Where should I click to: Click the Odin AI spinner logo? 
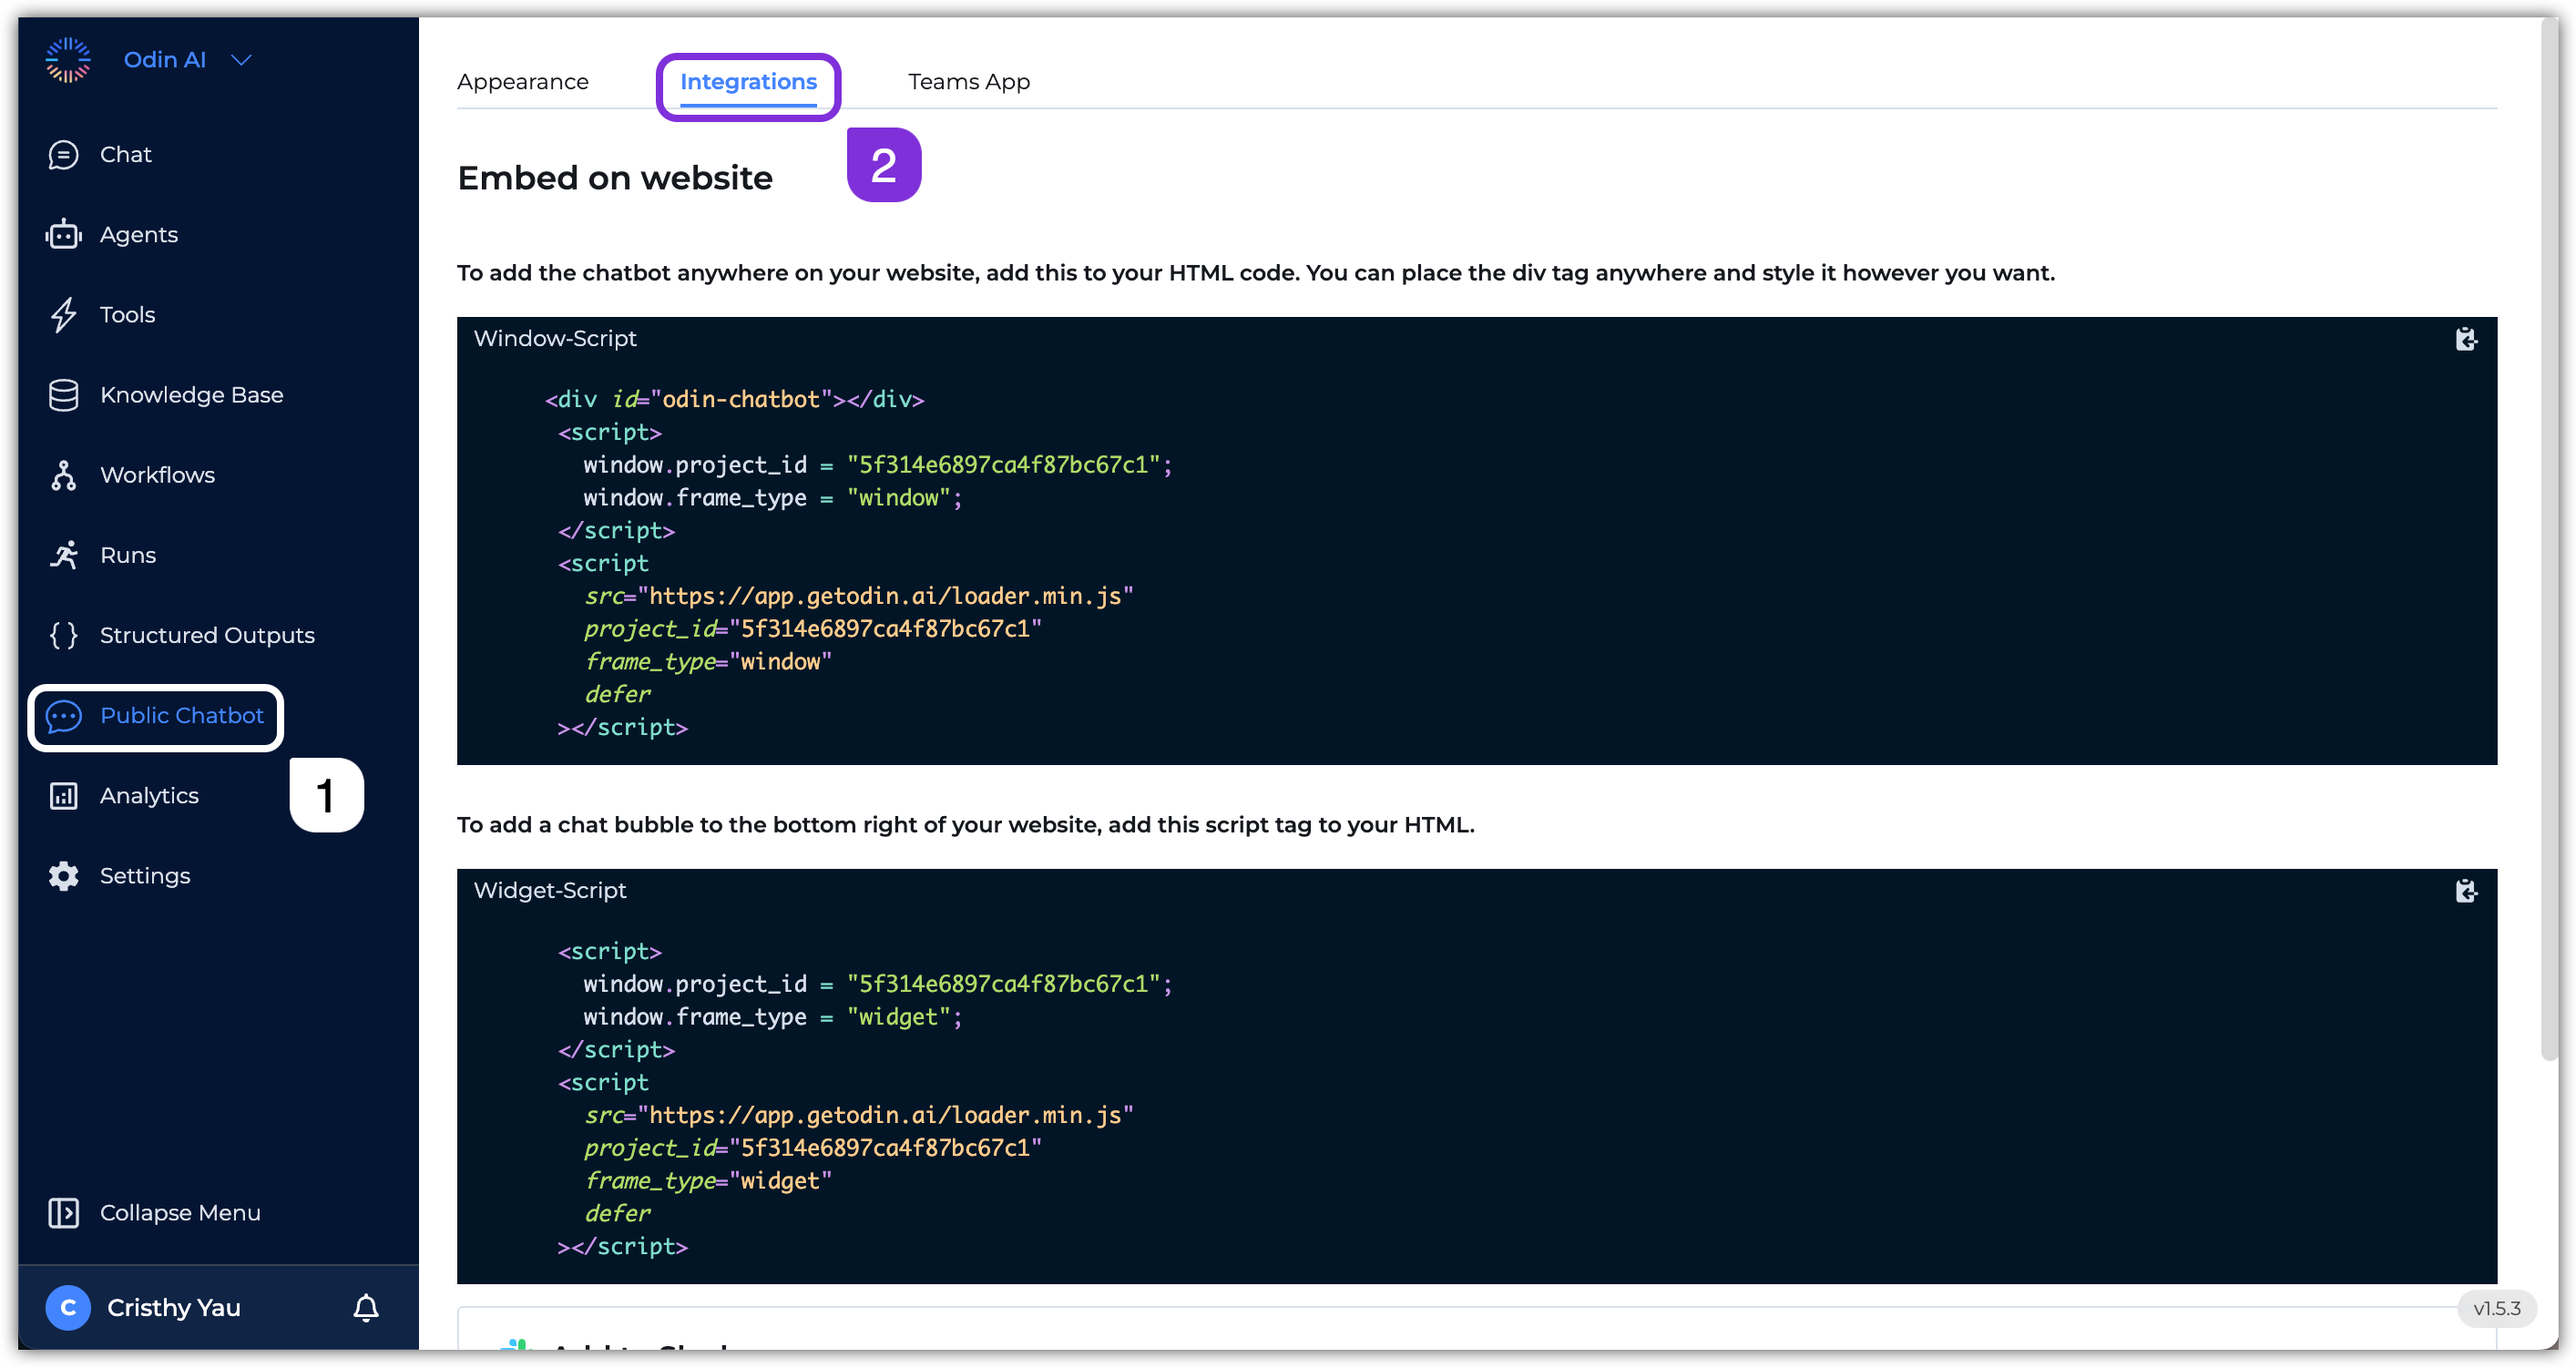click(x=67, y=59)
